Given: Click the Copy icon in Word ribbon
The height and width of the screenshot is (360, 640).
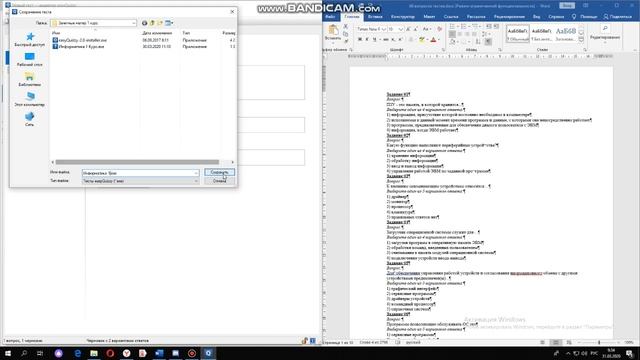Looking at the screenshot, I should pyautogui.click(x=346, y=34).
